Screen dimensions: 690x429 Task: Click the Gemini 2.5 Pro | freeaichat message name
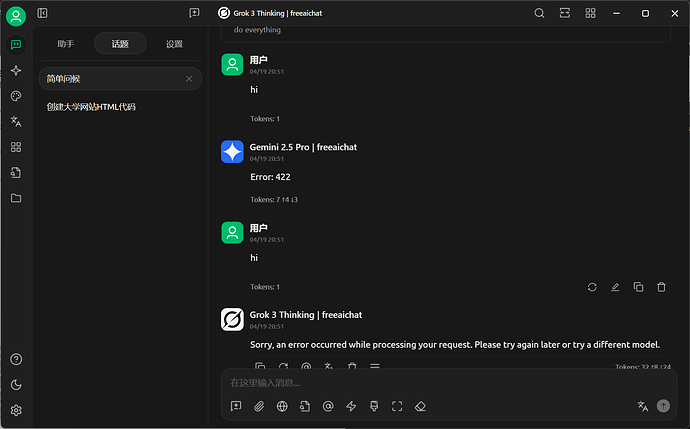click(303, 147)
